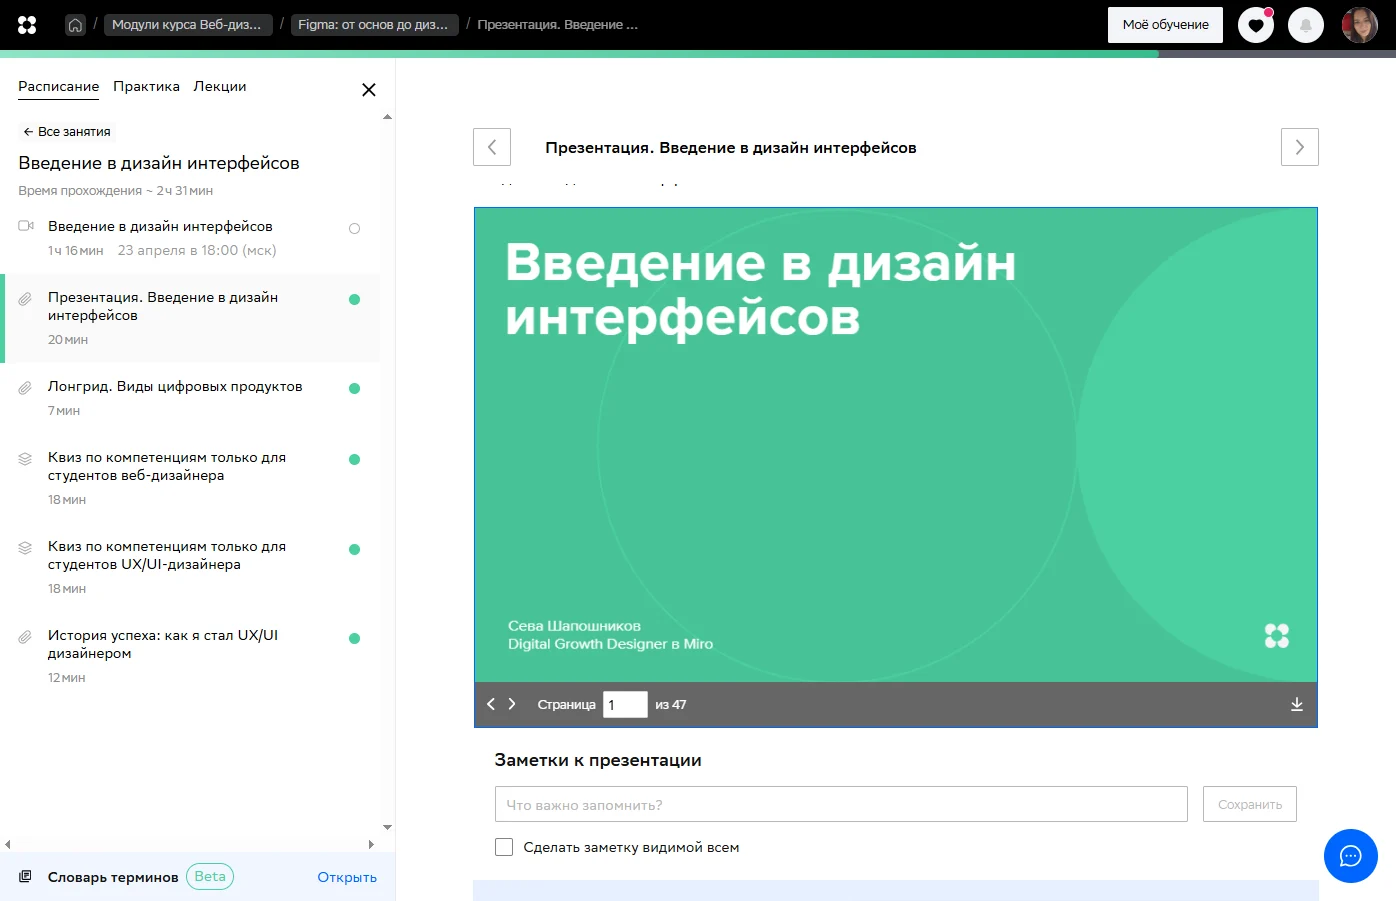This screenshot has width=1396, height=901.
Task: Open the support chat bubble
Action: click(x=1351, y=856)
